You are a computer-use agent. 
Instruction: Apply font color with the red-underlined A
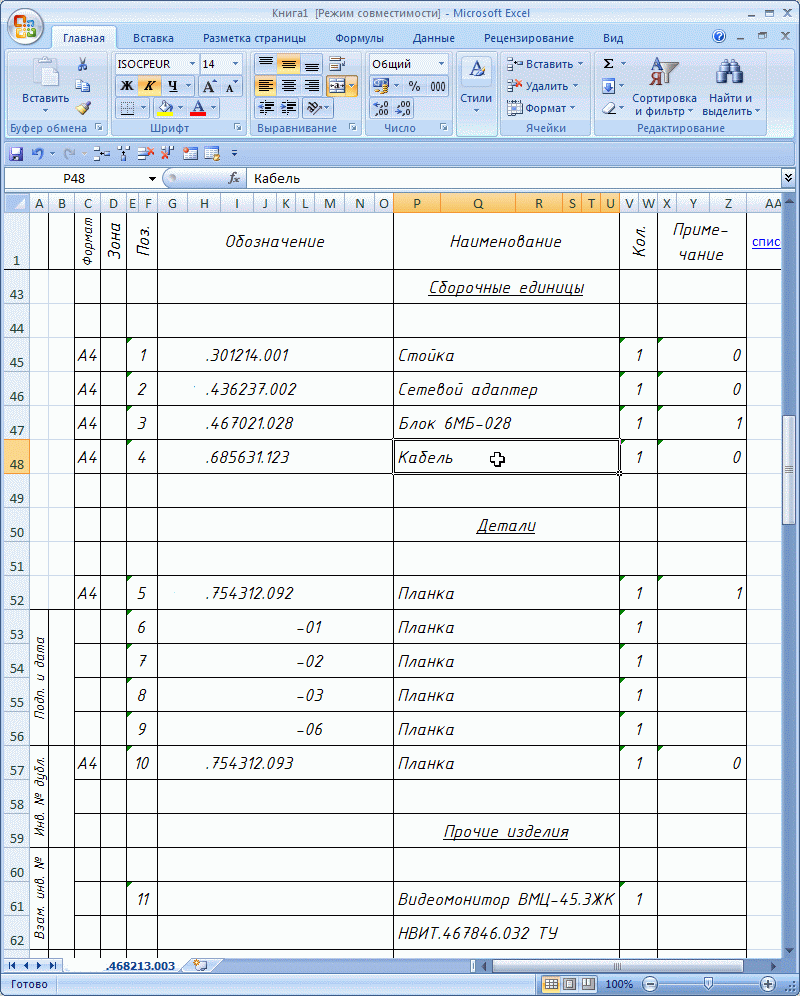point(198,107)
